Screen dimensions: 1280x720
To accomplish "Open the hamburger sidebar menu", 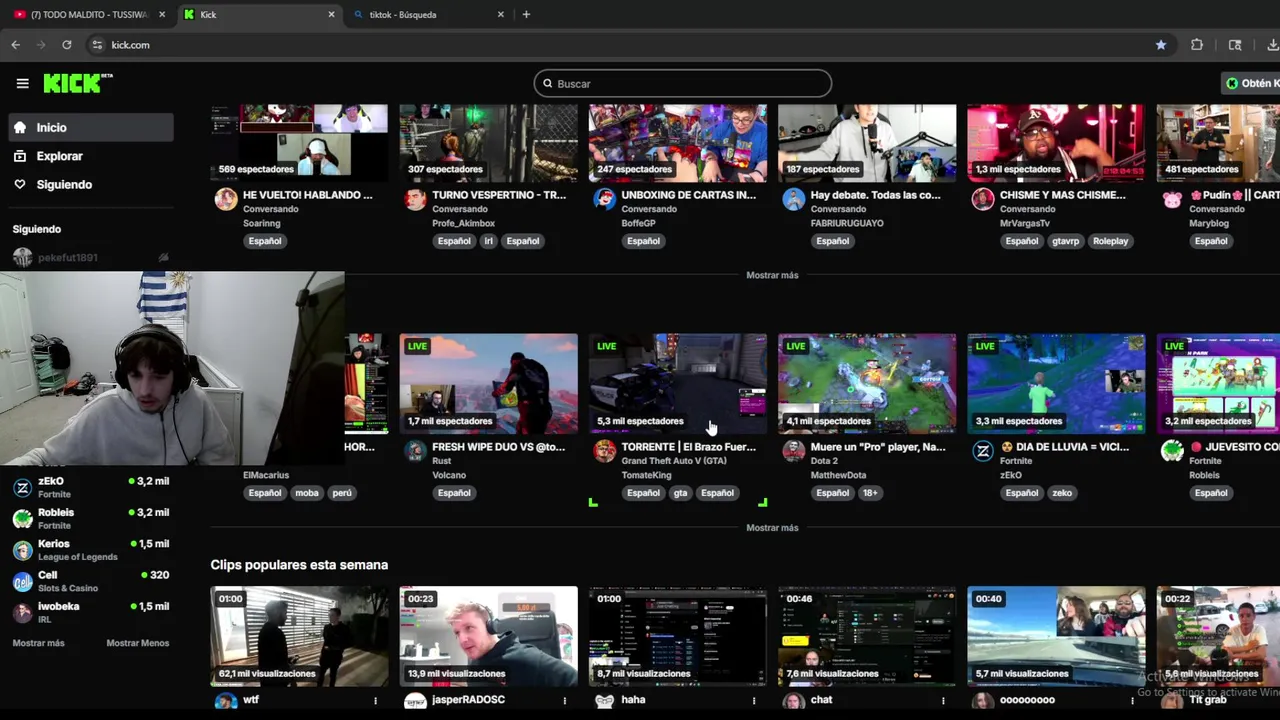I will click(x=22, y=84).
